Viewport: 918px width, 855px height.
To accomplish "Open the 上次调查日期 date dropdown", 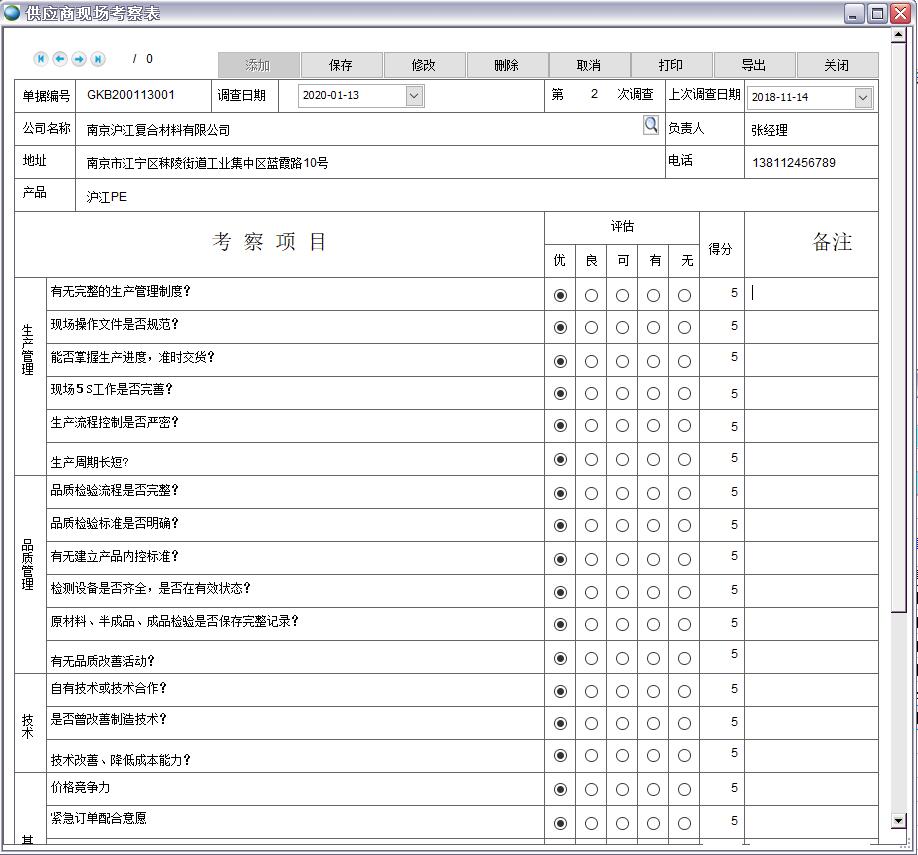I will pyautogui.click(x=863, y=97).
